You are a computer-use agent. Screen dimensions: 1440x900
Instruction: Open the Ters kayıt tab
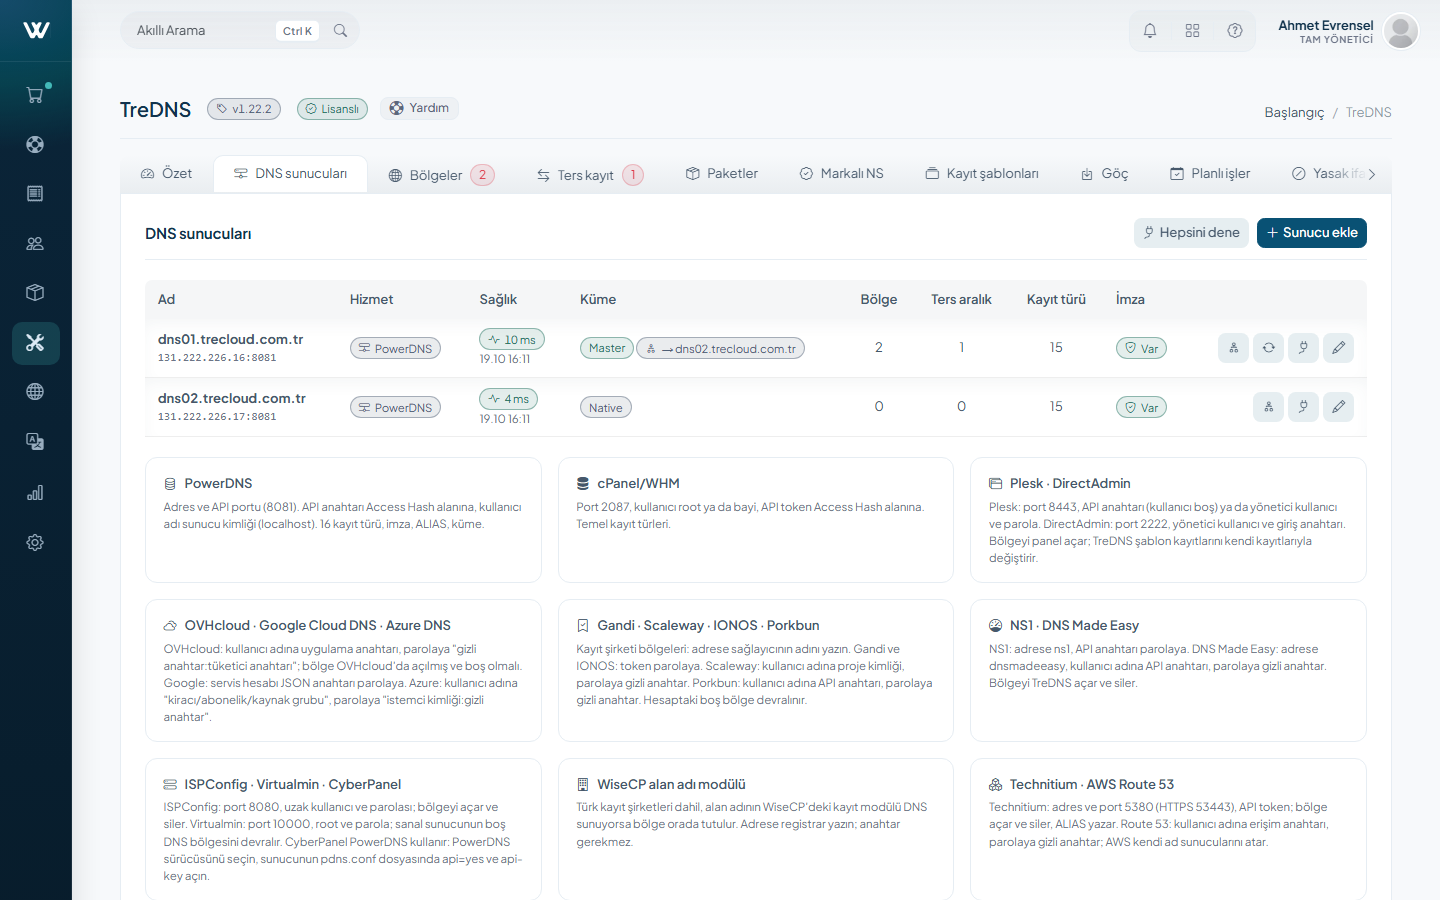[x=590, y=175]
